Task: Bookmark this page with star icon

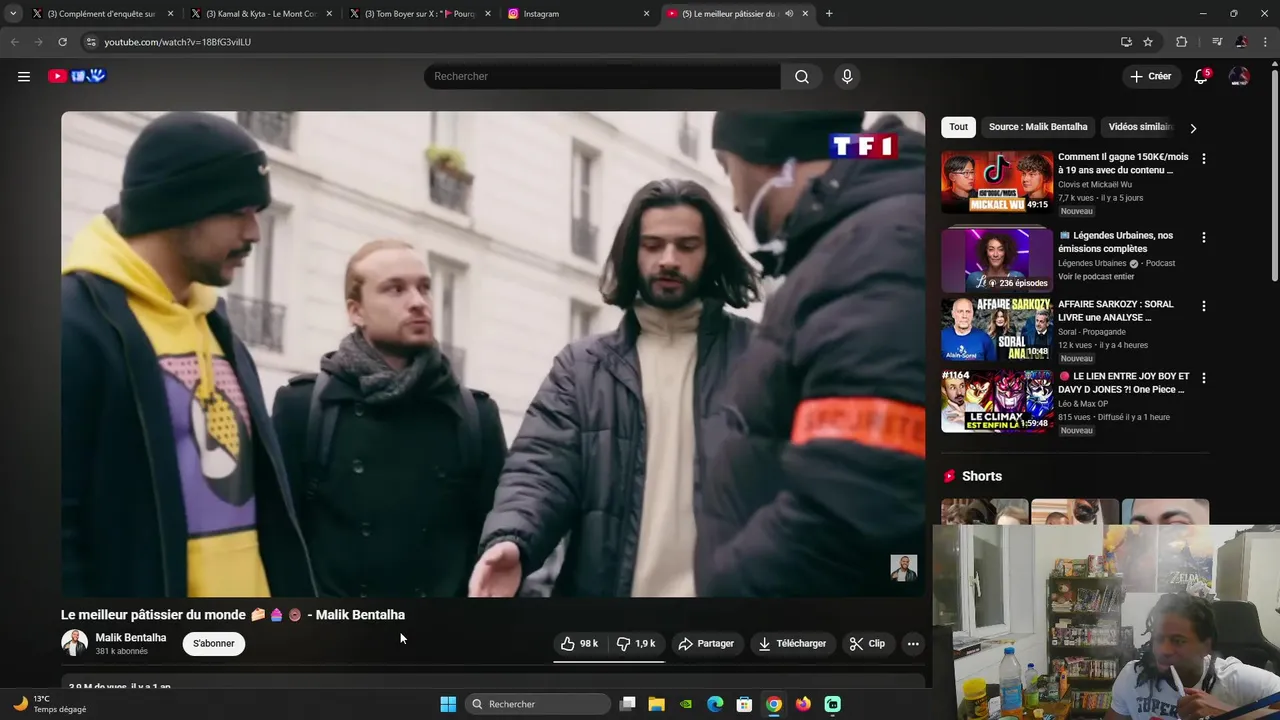Action: coord(1148,42)
